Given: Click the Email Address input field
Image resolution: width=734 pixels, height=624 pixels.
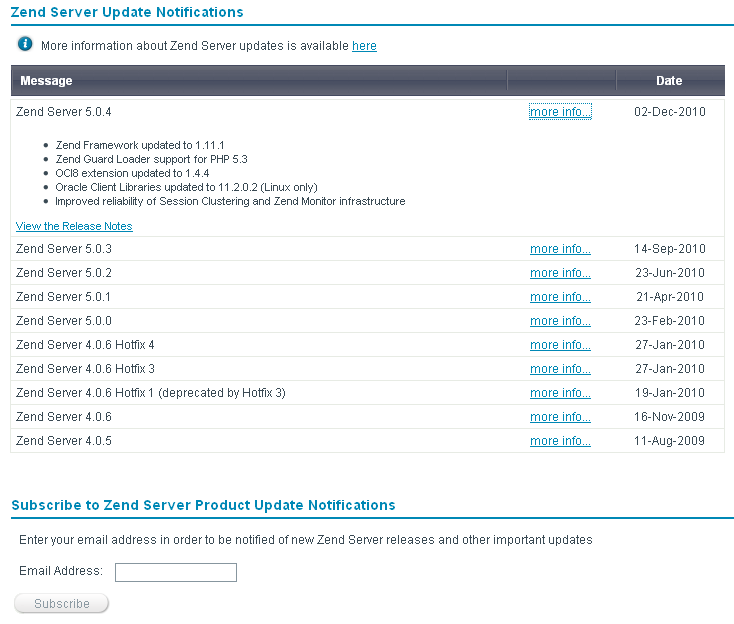Looking at the screenshot, I should (176, 572).
